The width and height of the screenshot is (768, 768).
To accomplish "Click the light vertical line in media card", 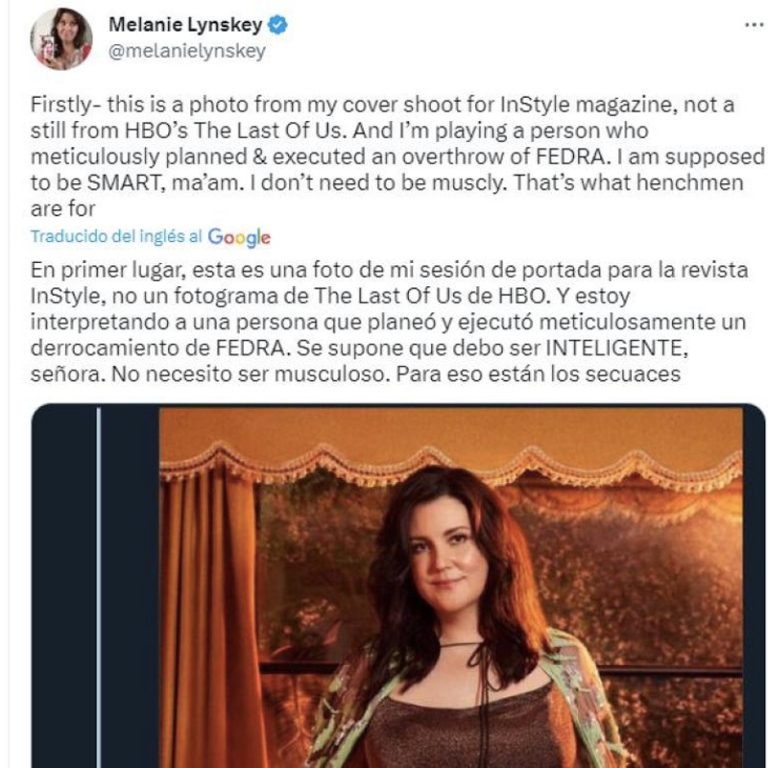I will 99,588.
